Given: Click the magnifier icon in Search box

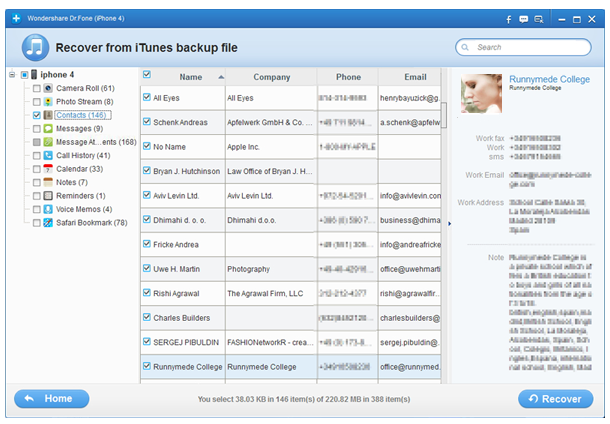Looking at the screenshot, I should 465,47.
